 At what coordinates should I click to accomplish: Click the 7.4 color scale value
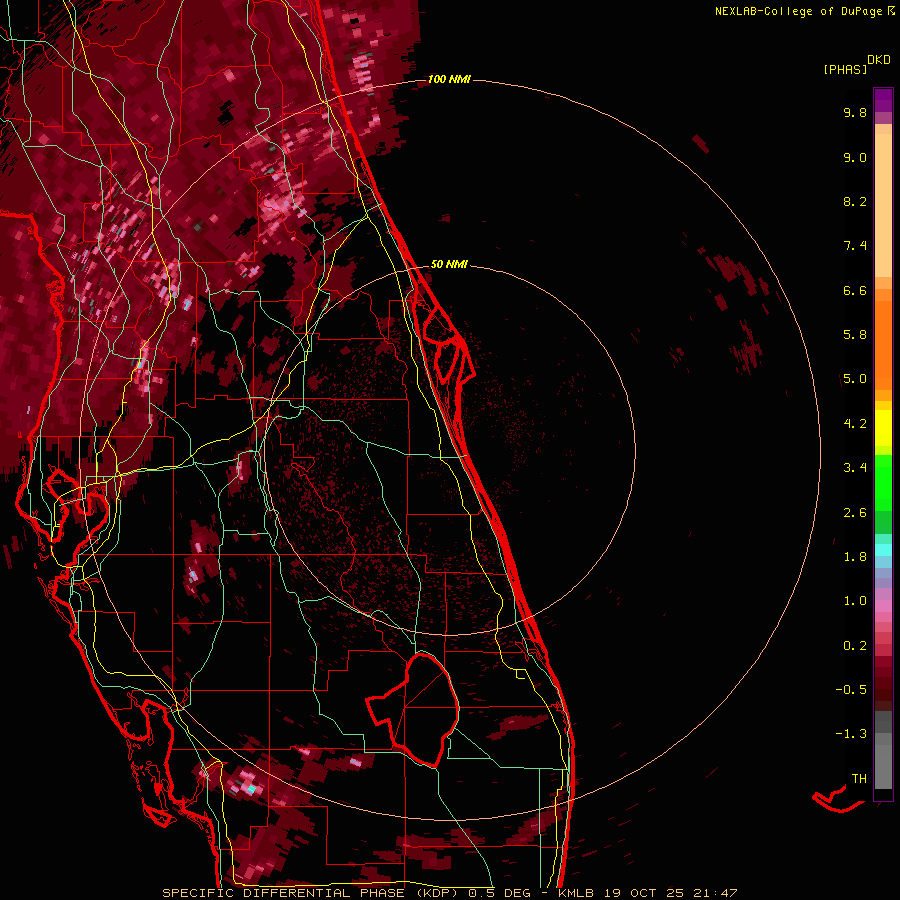(855, 246)
